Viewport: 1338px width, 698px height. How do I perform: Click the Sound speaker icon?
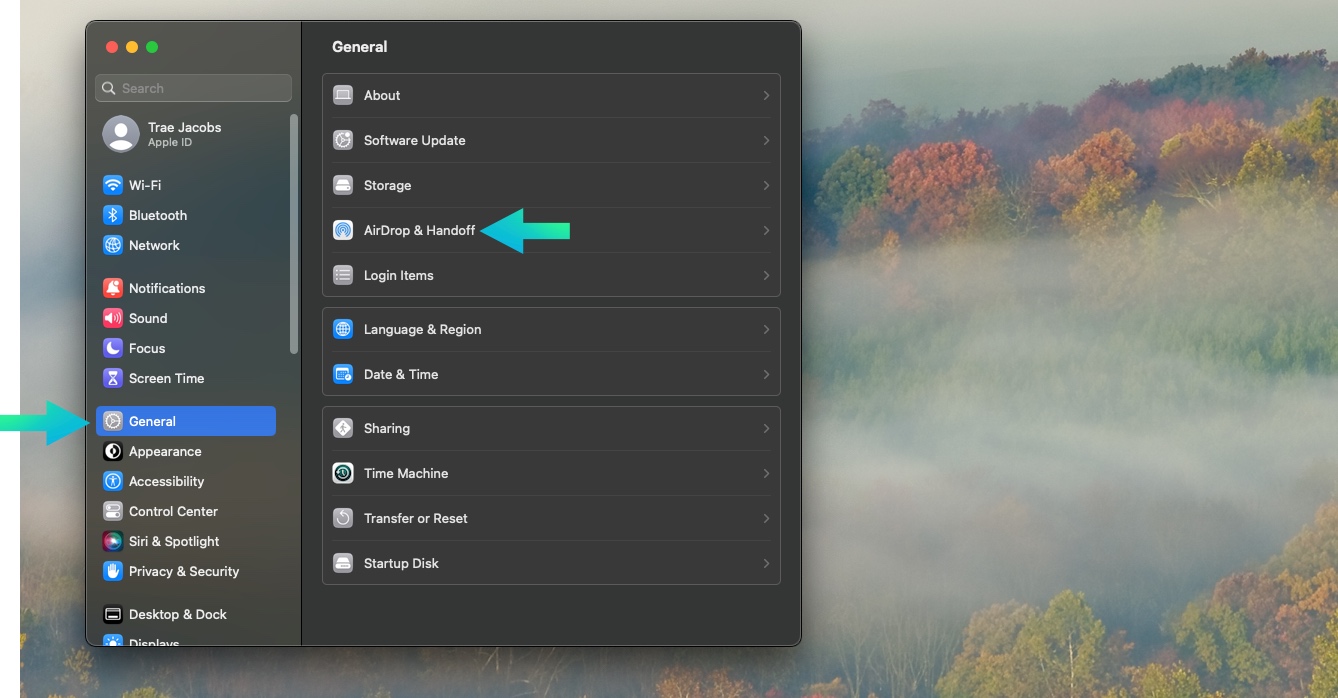coord(113,318)
